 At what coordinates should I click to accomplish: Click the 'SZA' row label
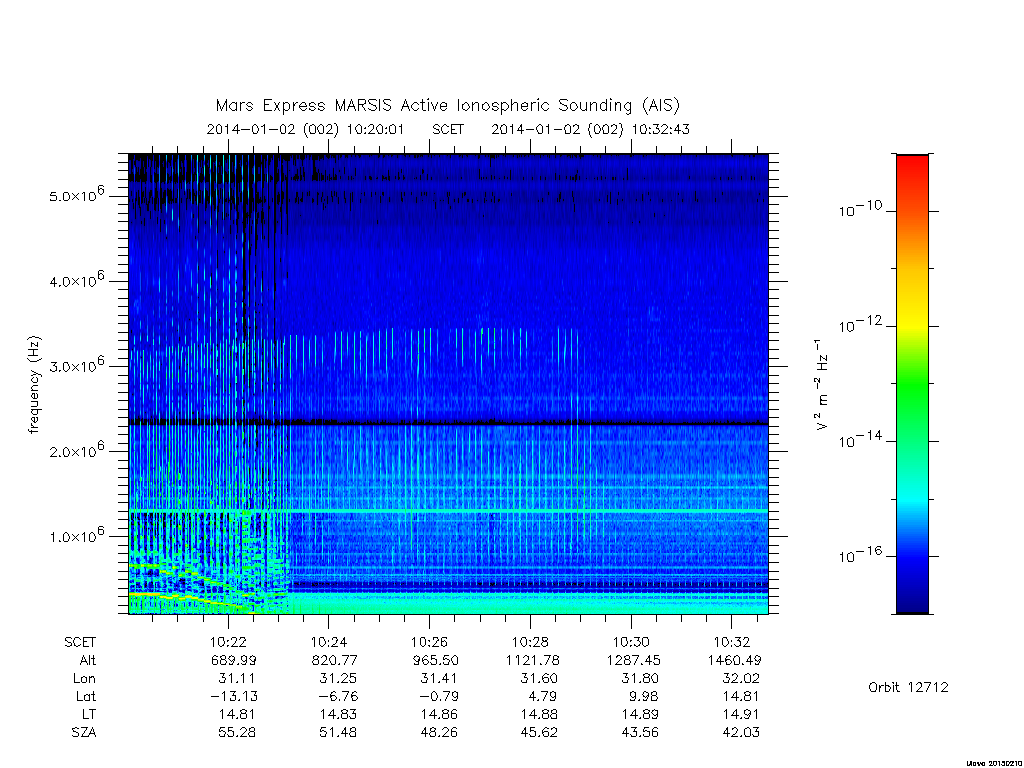(84, 733)
